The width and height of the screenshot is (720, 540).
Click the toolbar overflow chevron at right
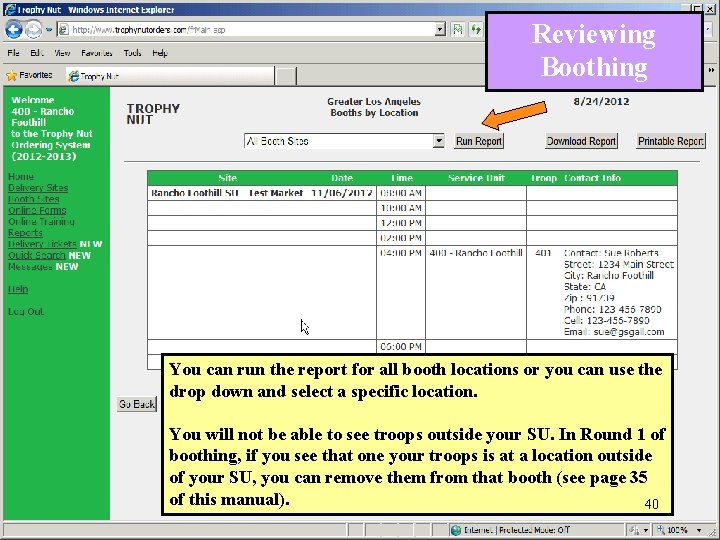(711, 70)
